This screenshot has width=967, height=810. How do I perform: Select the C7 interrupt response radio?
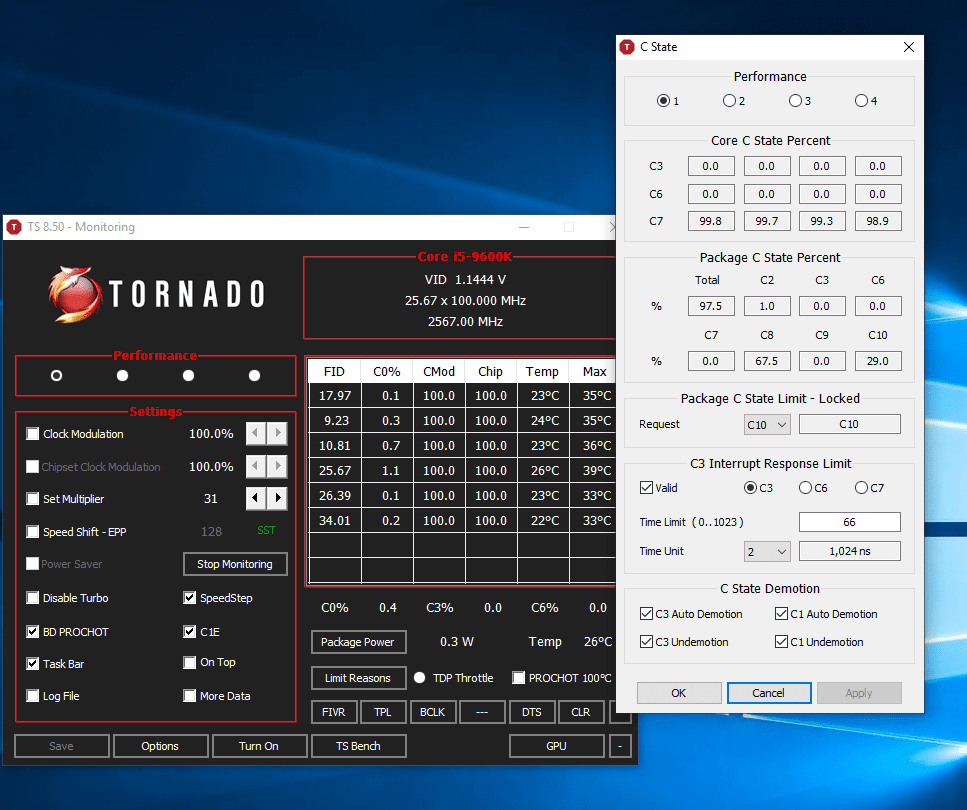click(862, 487)
